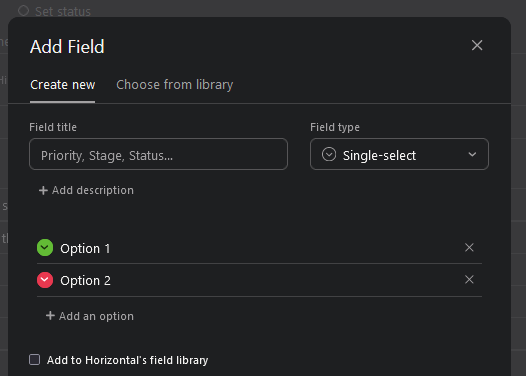Image resolution: width=526 pixels, height=376 pixels.
Task: Click the plus icon beside Add an option
Action: coord(50,316)
